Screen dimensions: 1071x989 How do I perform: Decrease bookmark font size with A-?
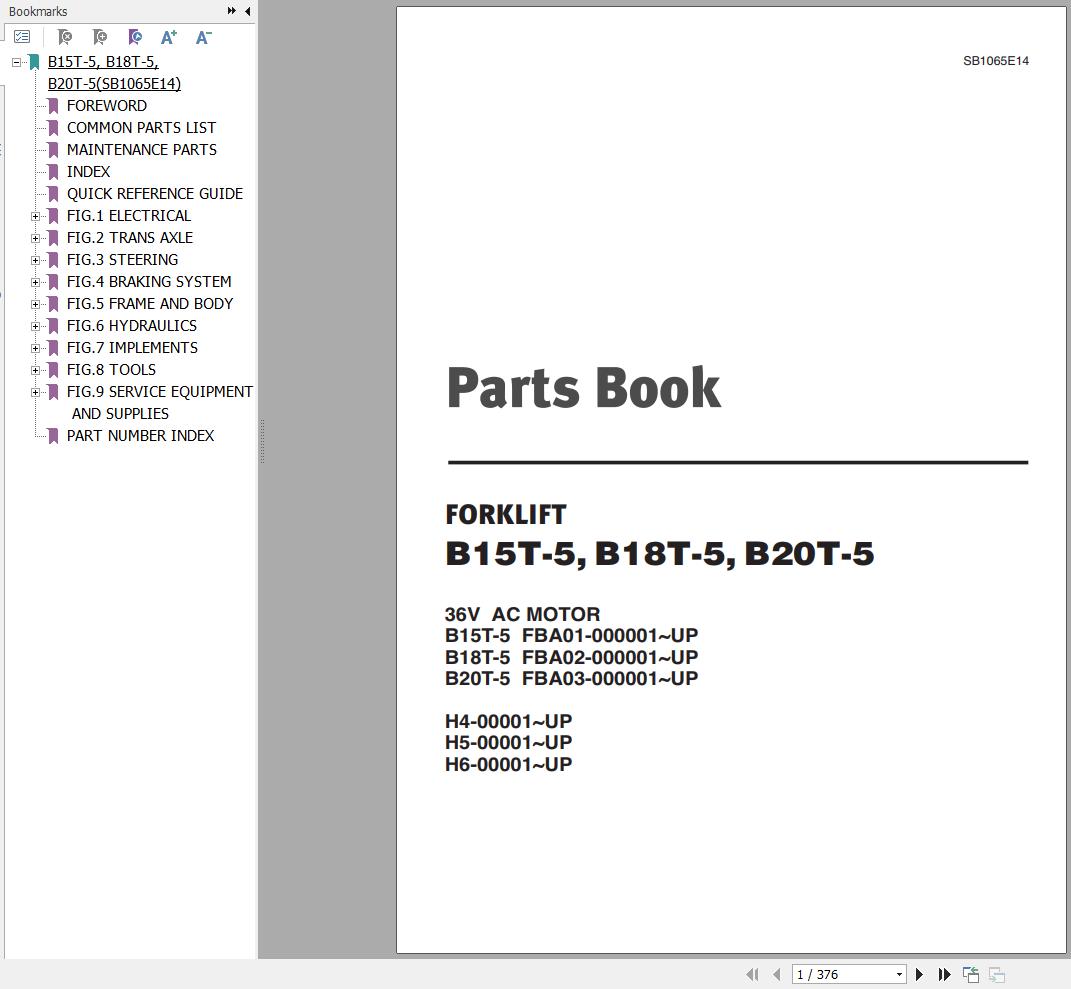(204, 37)
